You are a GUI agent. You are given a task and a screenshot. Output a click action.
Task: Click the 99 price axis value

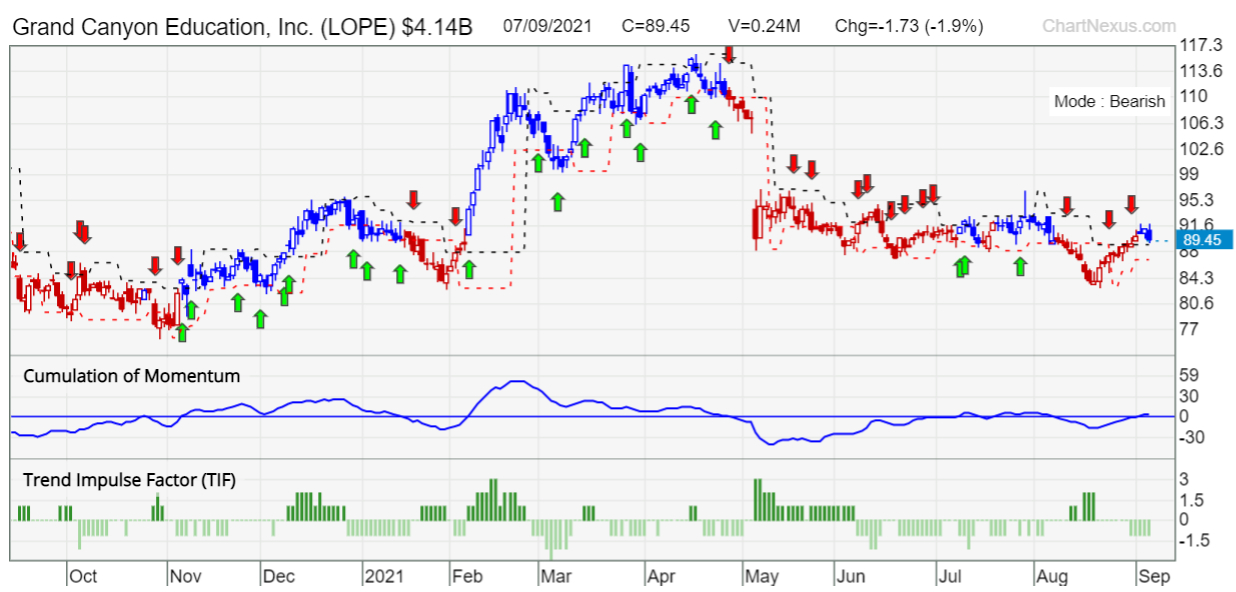(x=1189, y=174)
